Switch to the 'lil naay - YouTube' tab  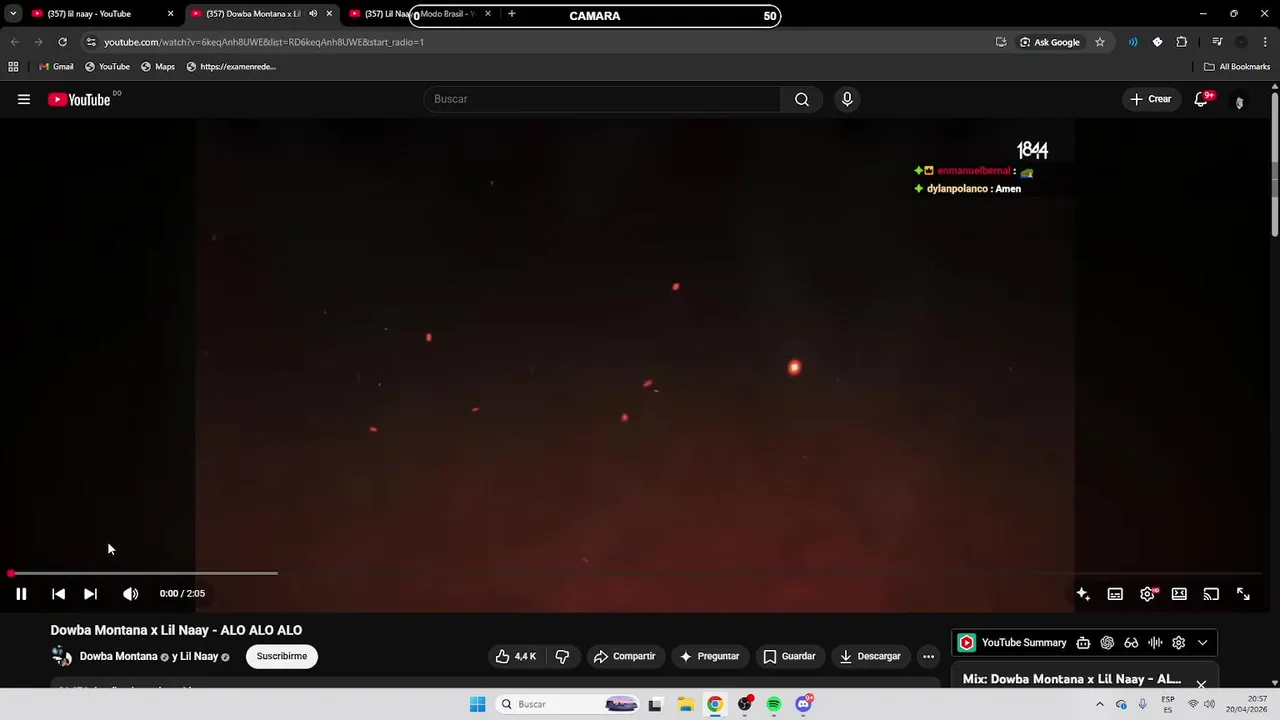[x=103, y=14]
